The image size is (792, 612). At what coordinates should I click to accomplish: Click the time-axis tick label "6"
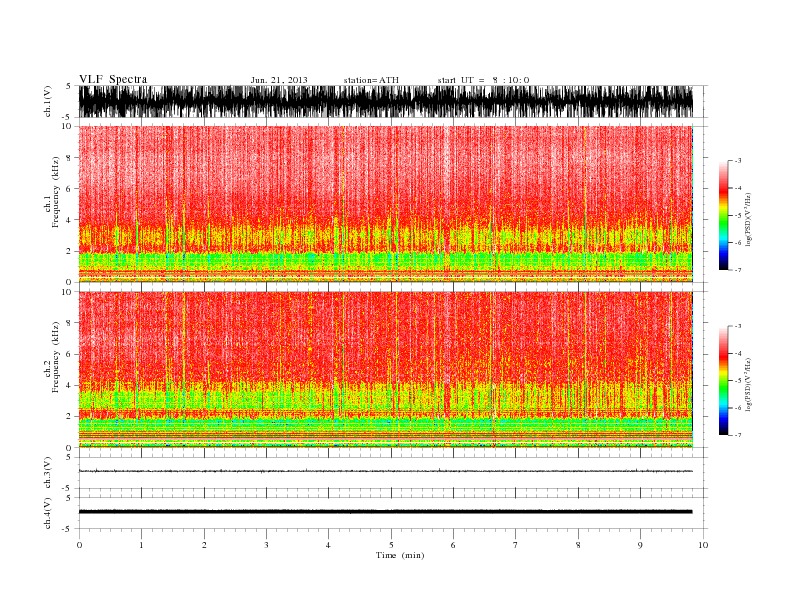(x=453, y=545)
